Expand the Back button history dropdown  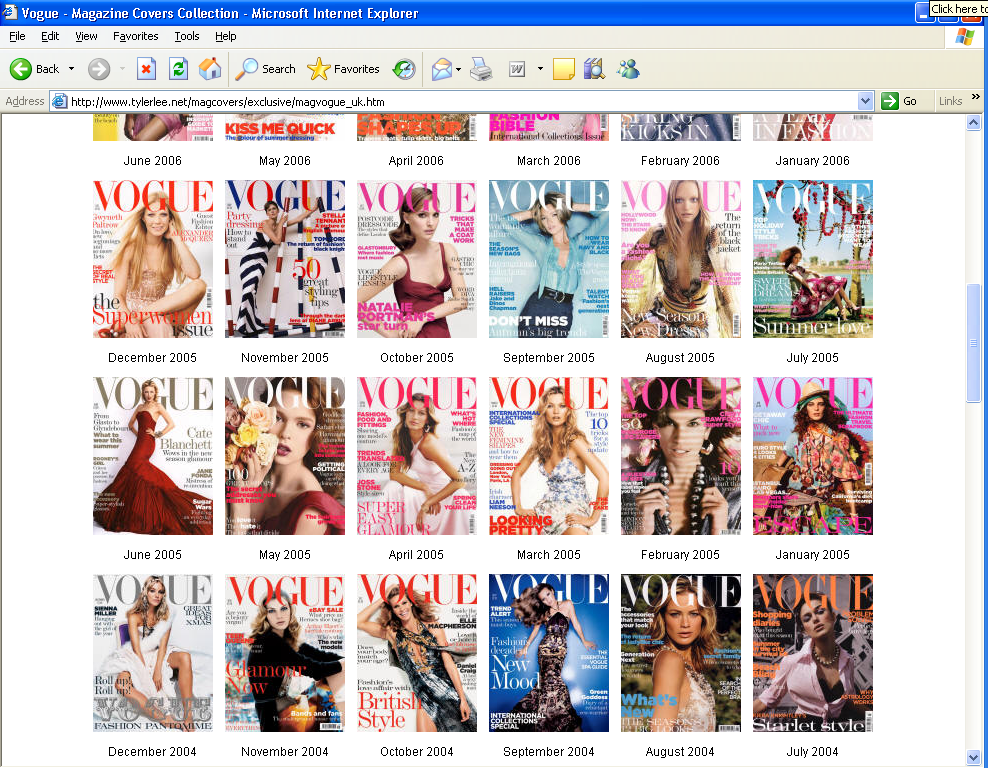tap(71, 69)
